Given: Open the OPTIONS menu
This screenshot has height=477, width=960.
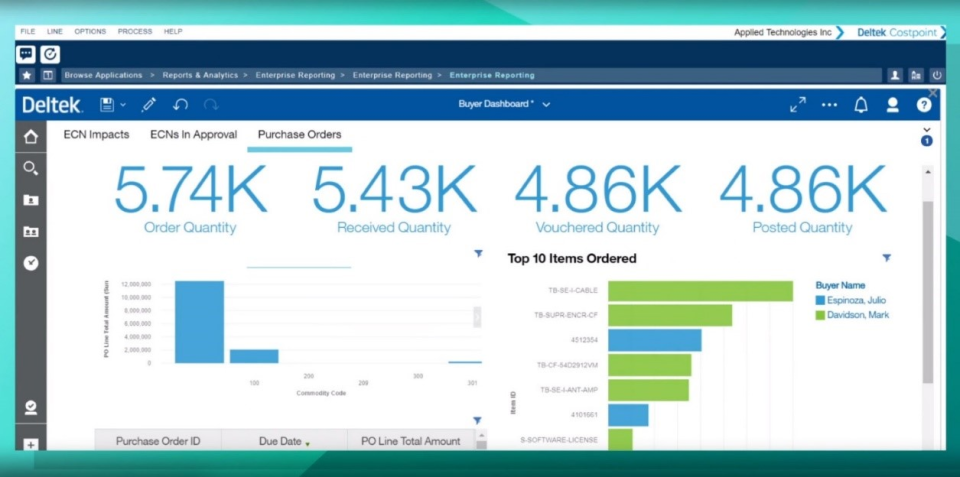Looking at the screenshot, I should pyautogui.click(x=90, y=32).
